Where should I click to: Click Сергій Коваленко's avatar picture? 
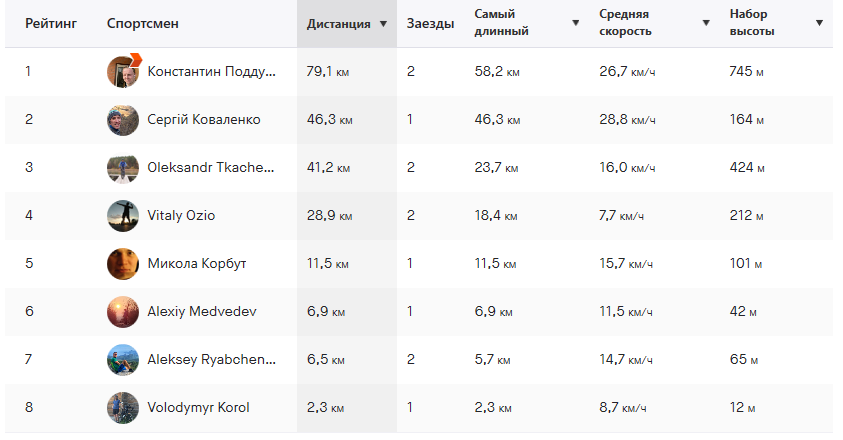tap(123, 119)
